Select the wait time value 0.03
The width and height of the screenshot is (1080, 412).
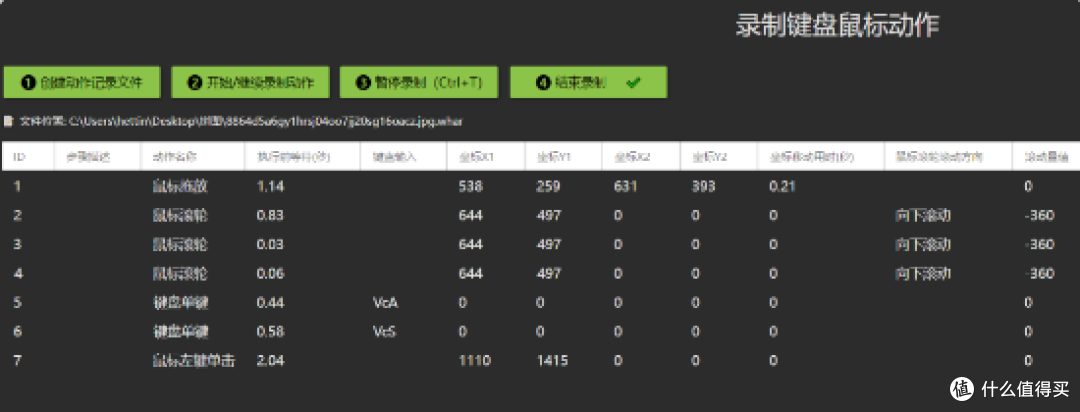(x=270, y=245)
